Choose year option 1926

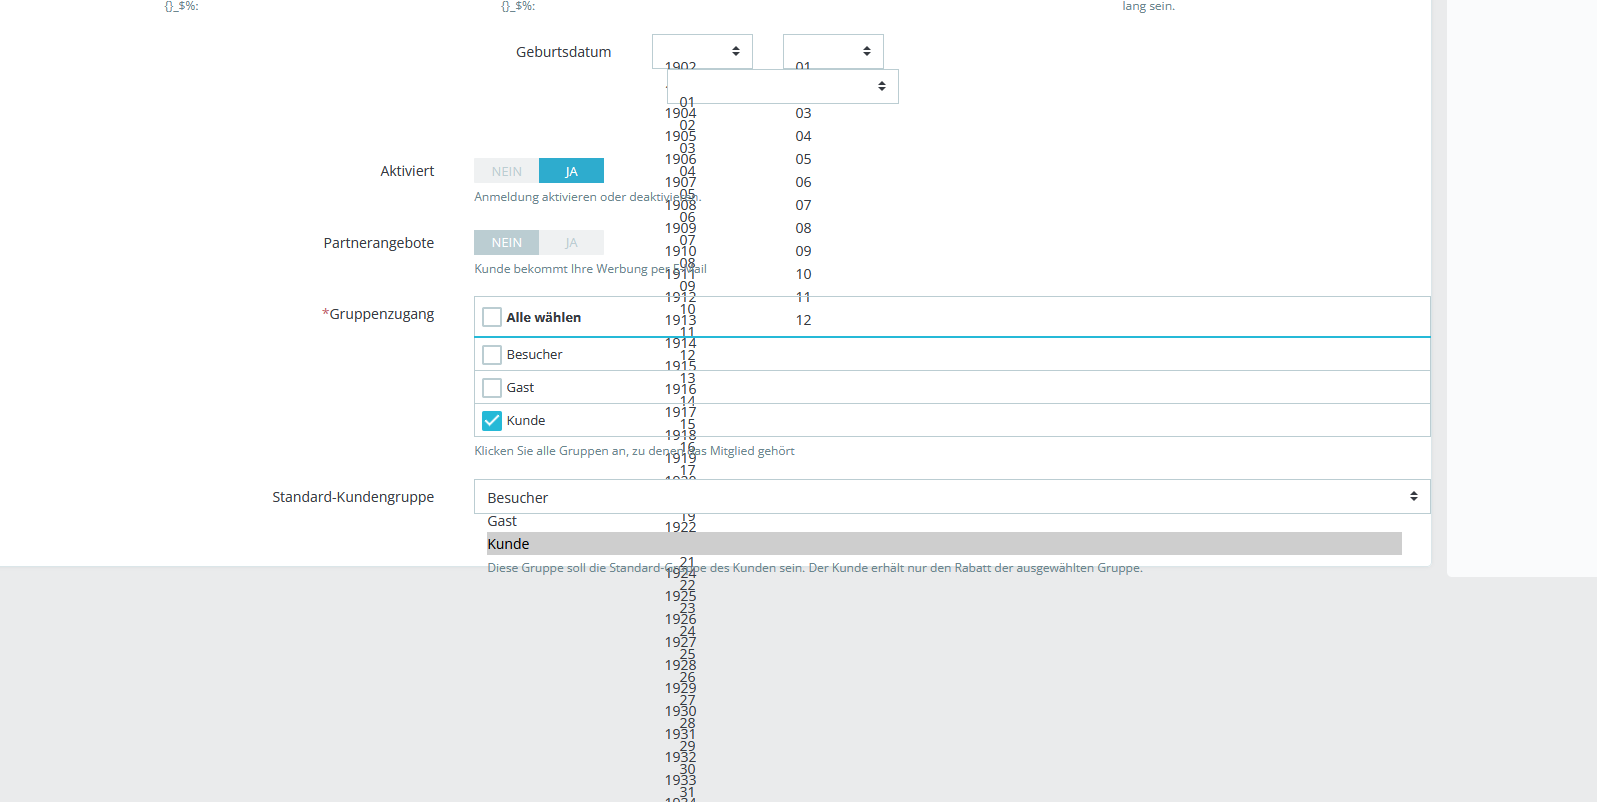click(680, 619)
